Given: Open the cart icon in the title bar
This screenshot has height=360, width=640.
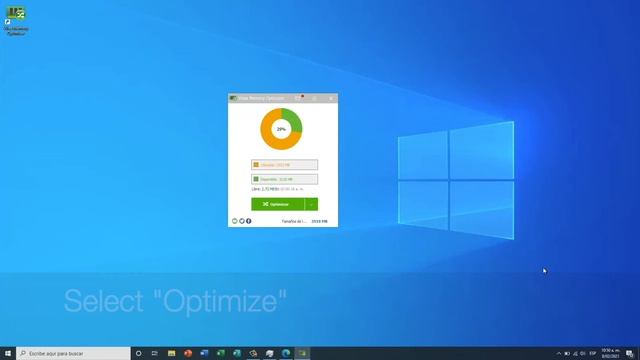Looking at the screenshot, I should point(298,98).
